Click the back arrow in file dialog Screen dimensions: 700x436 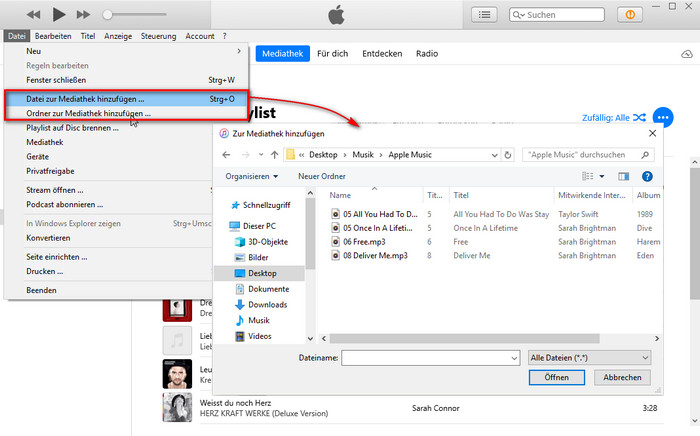(226, 155)
